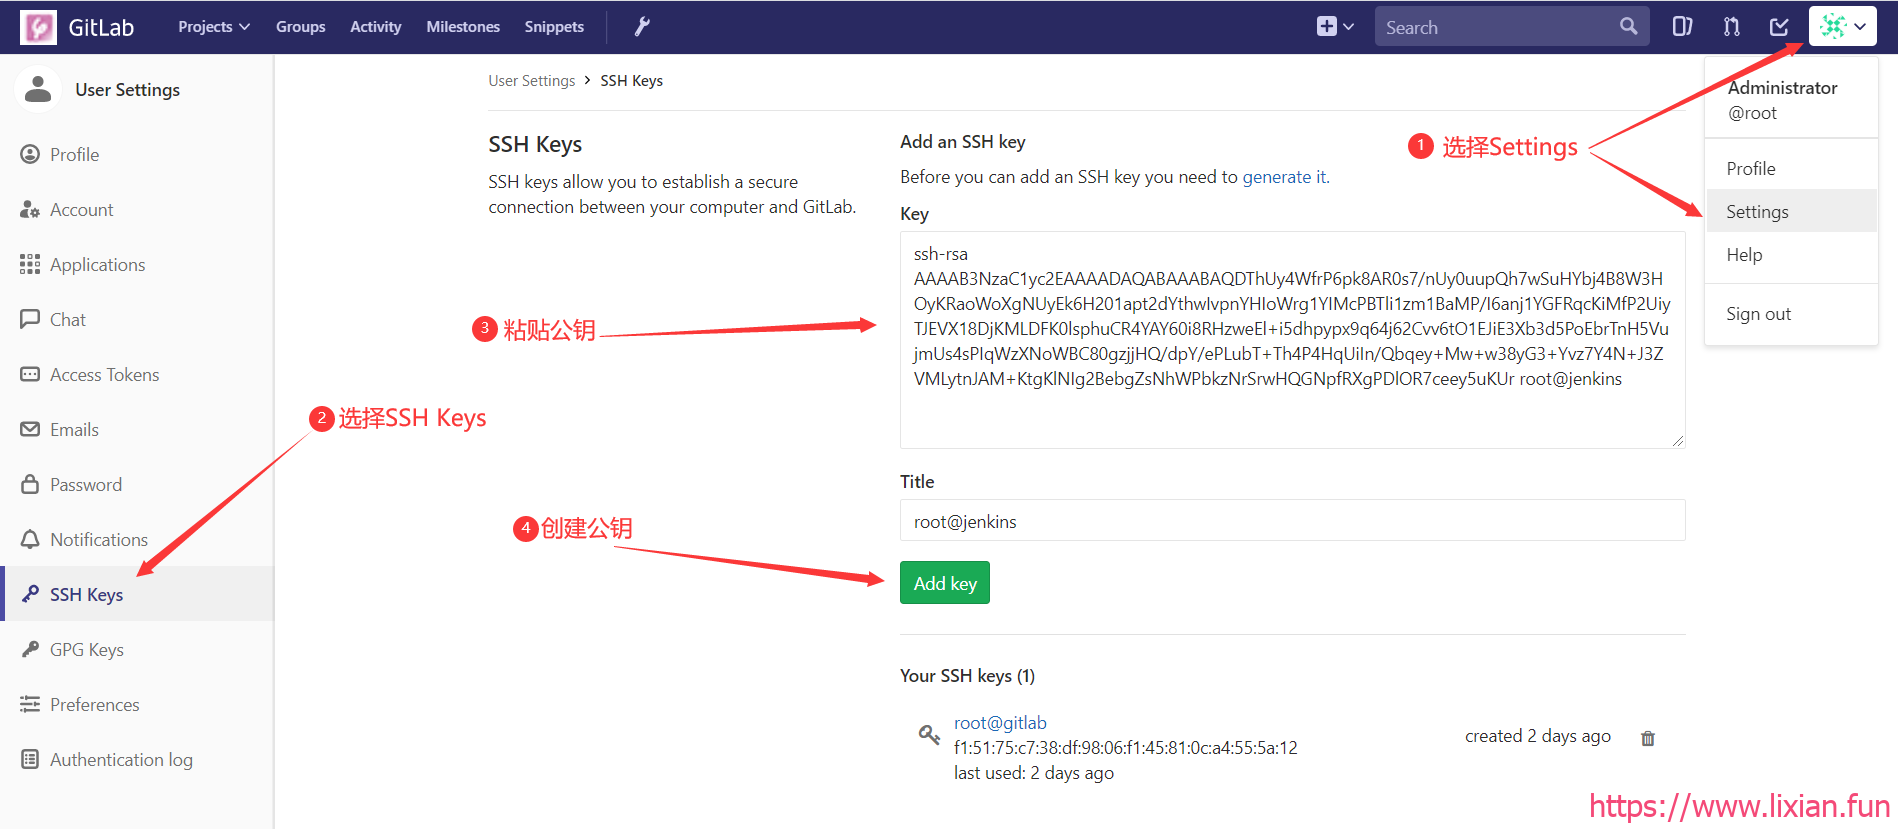Viewport: 1898px width, 829px height.
Task: Click the Chat bubble icon
Action: point(30,319)
